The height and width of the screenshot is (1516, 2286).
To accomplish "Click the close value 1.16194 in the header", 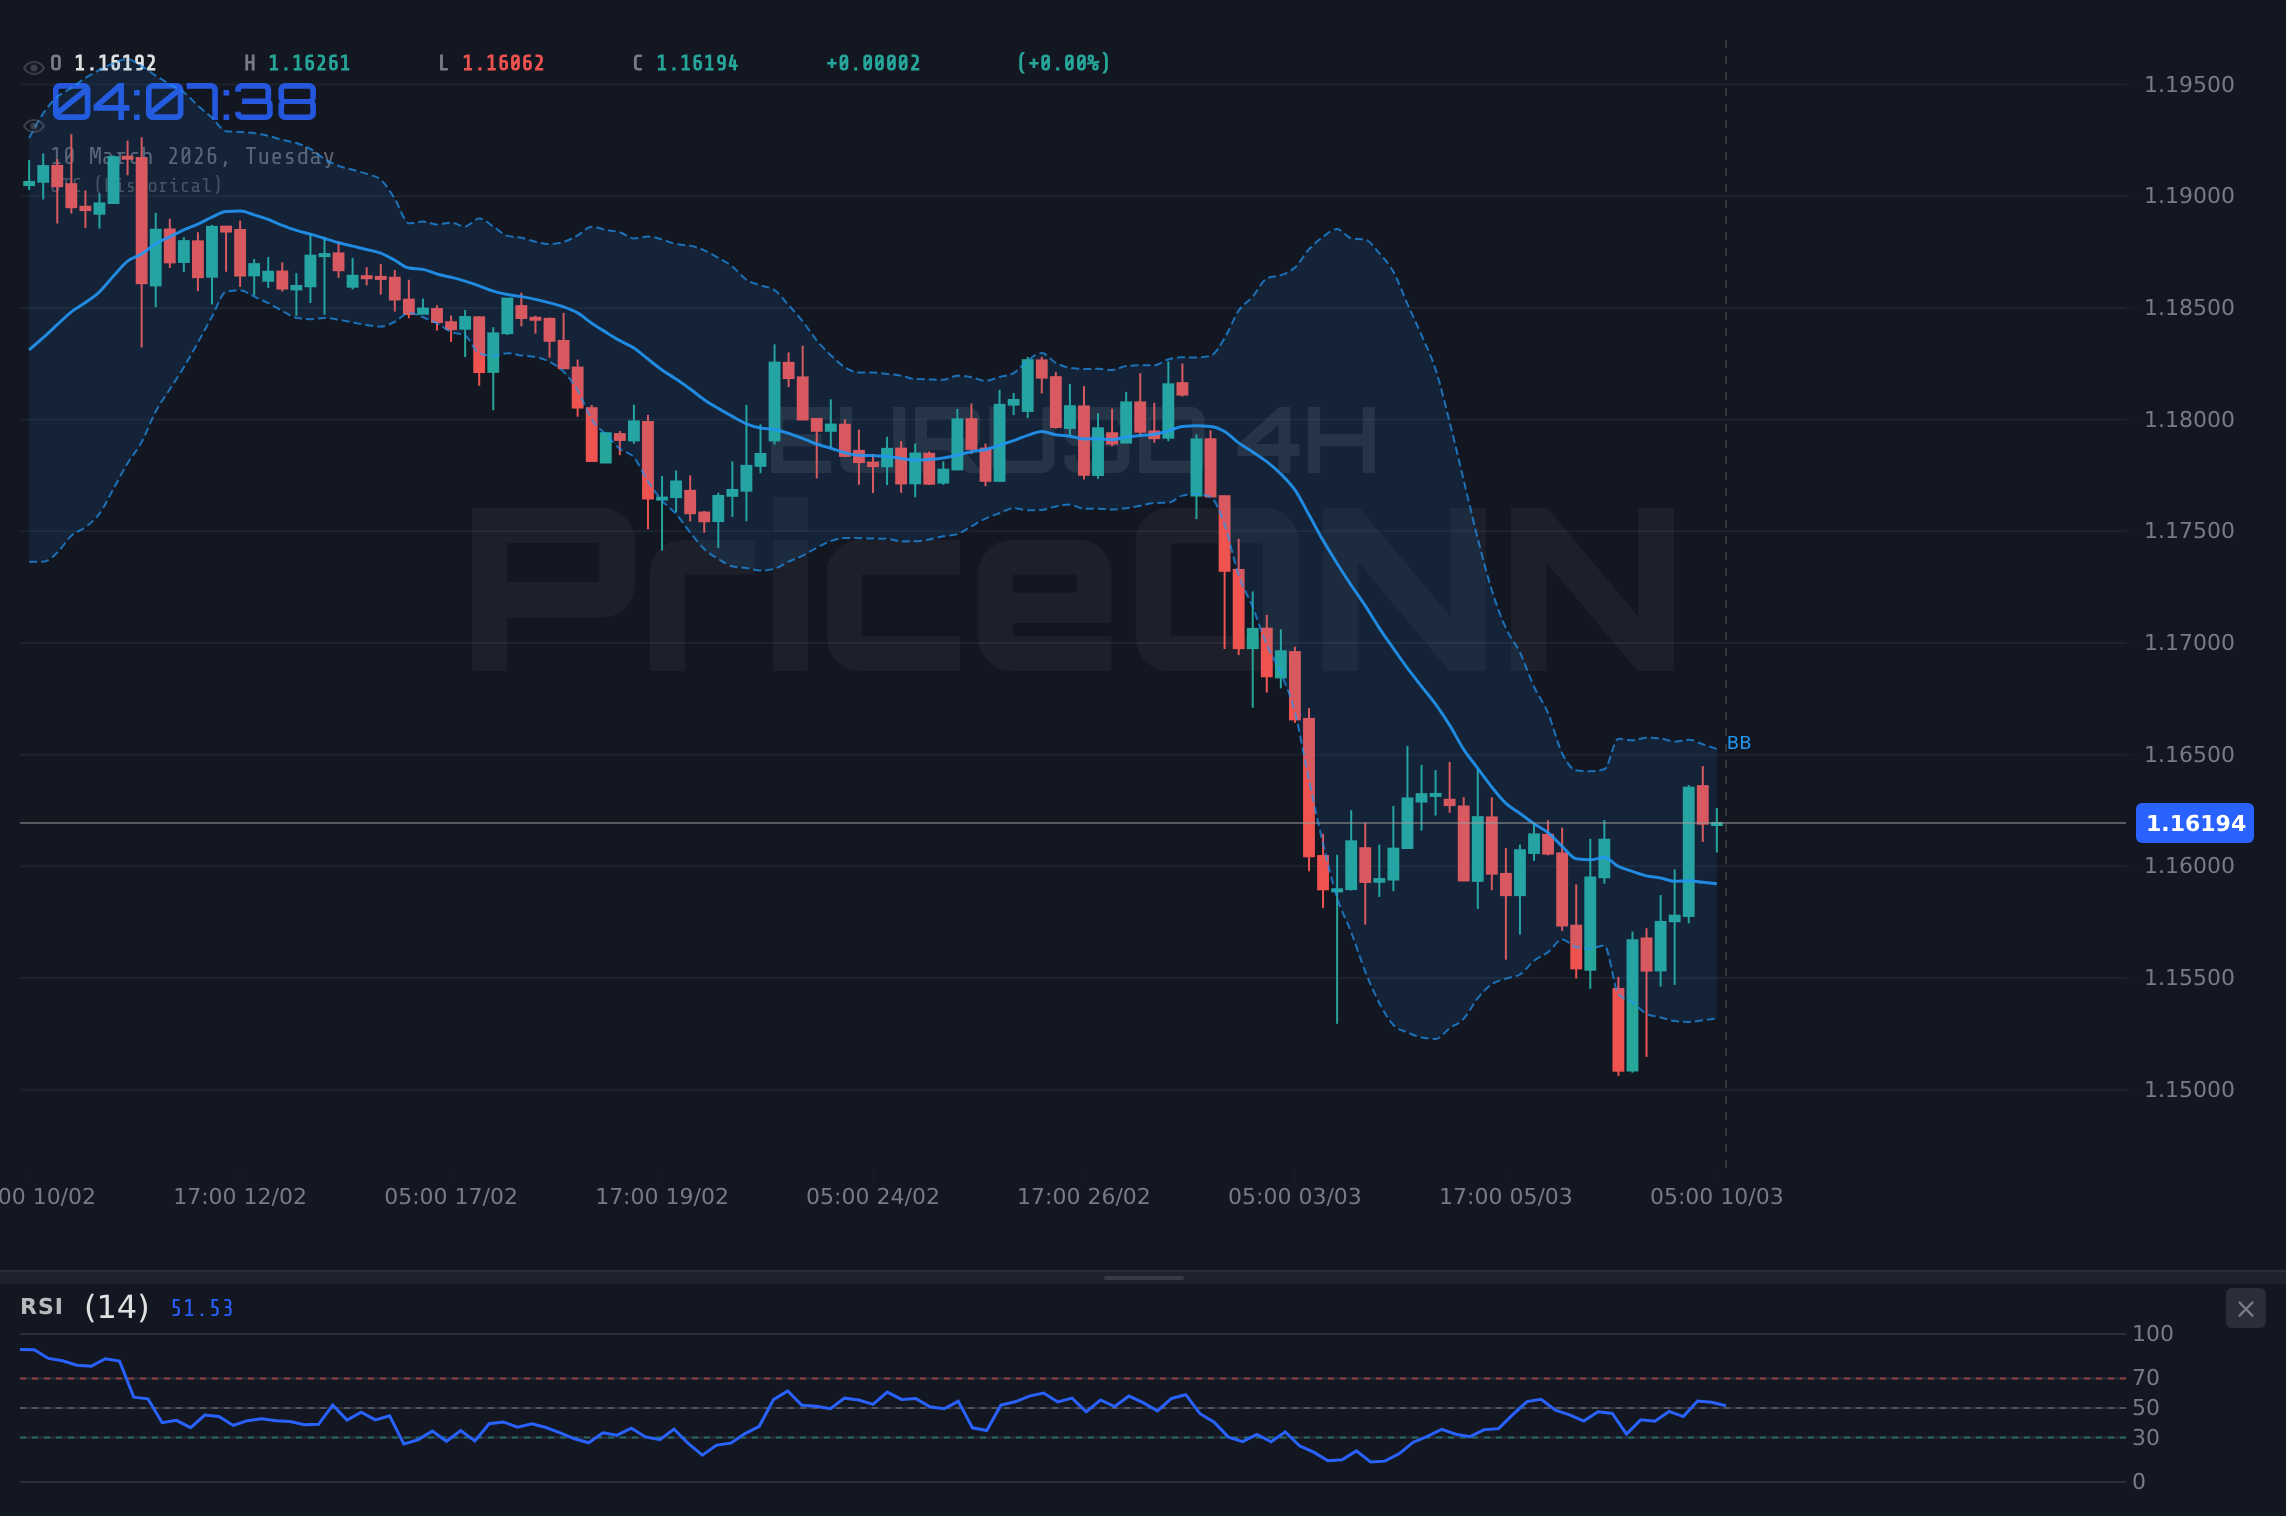I will [x=697, y=64].
